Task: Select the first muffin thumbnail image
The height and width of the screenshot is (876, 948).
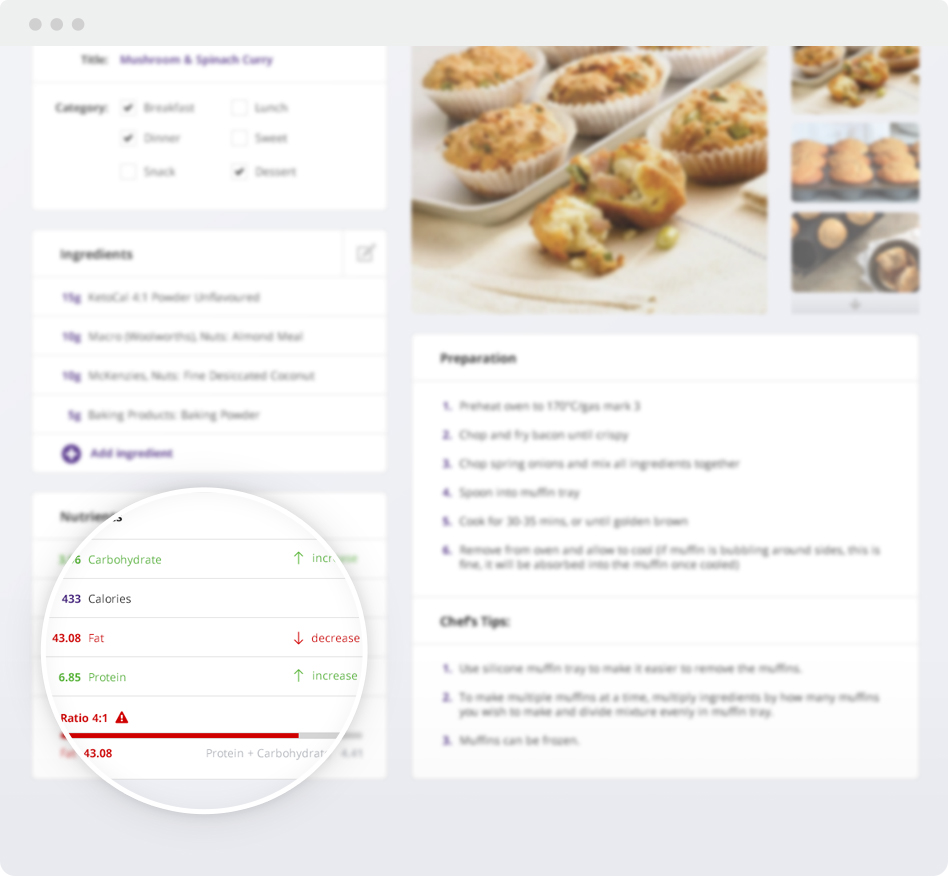Action: 855,79
